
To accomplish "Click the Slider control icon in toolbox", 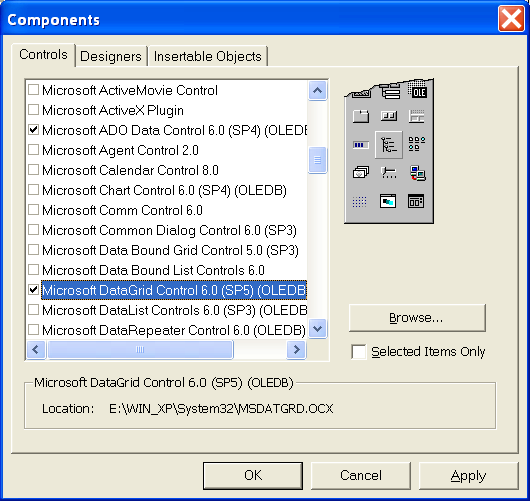I will click(x=389, y=173).
